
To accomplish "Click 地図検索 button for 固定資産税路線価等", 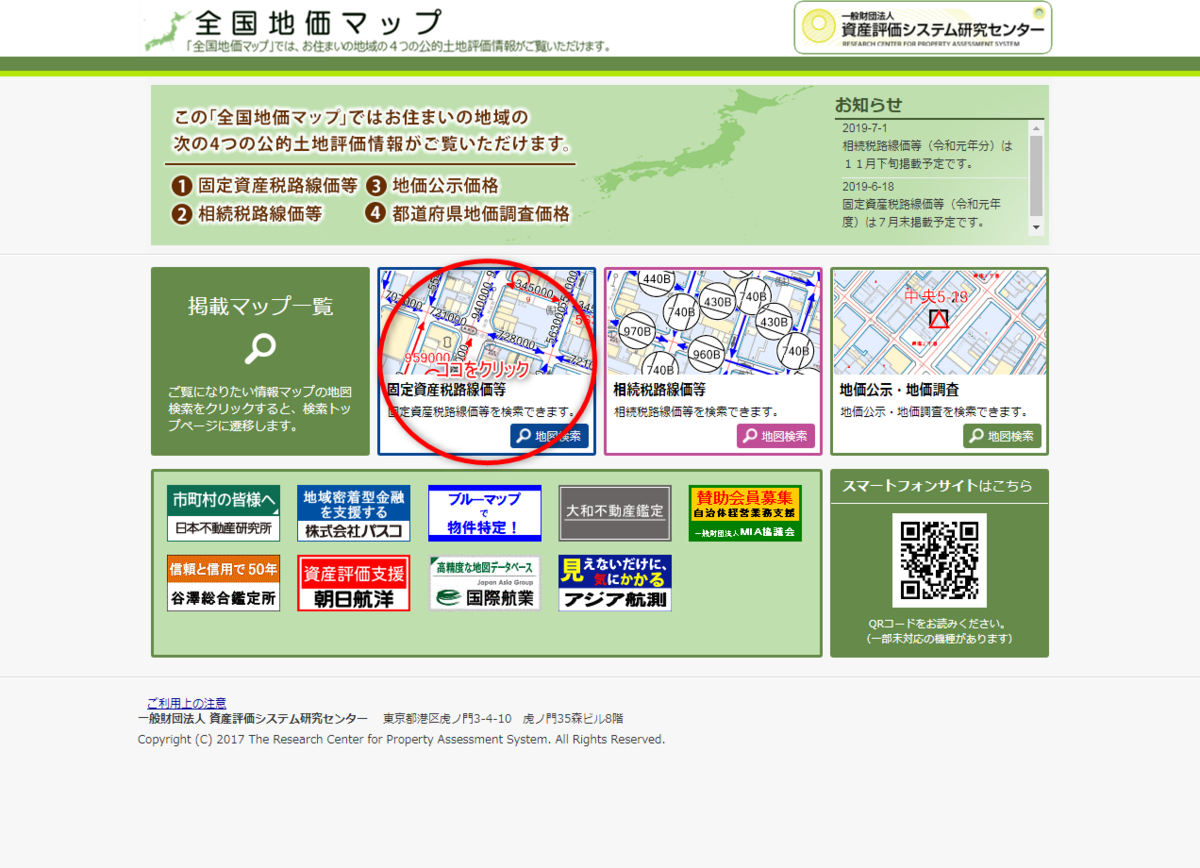I will pyautogui.click(x=549, y=436).
